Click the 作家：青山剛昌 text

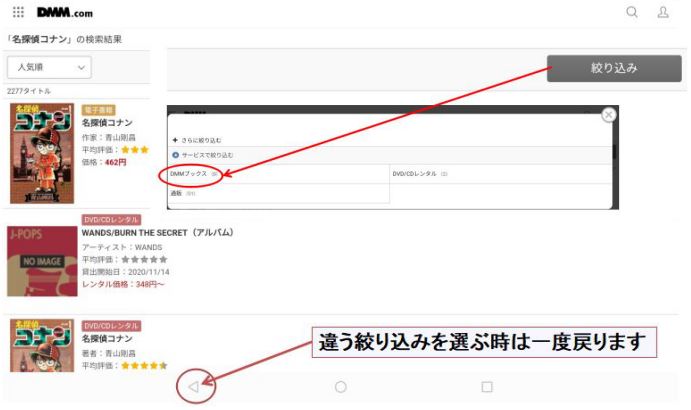[x=108, y=138]
